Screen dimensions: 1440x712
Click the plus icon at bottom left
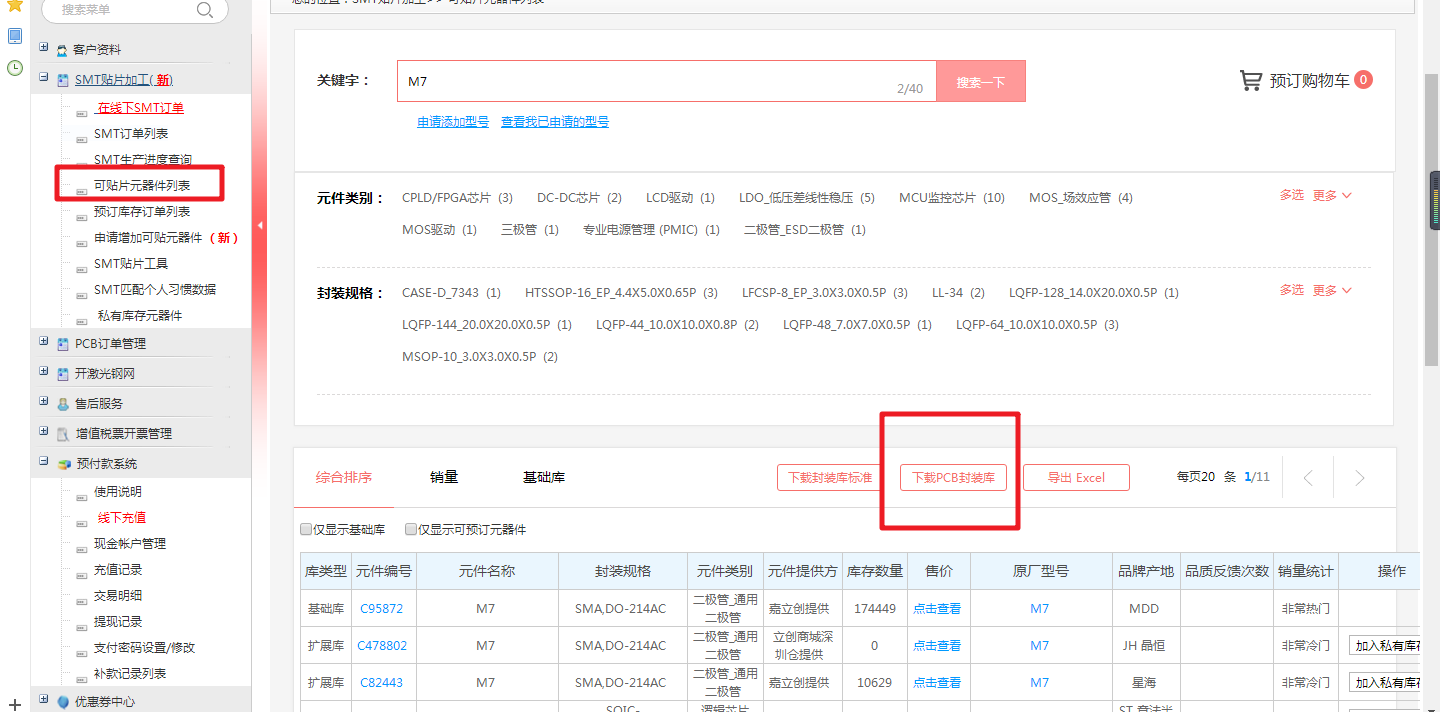pos(15,705)
